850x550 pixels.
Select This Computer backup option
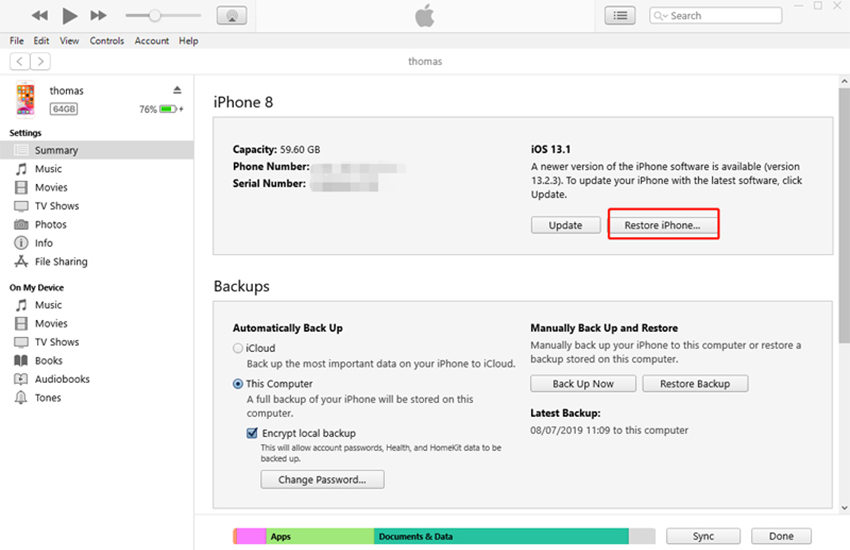238,384
